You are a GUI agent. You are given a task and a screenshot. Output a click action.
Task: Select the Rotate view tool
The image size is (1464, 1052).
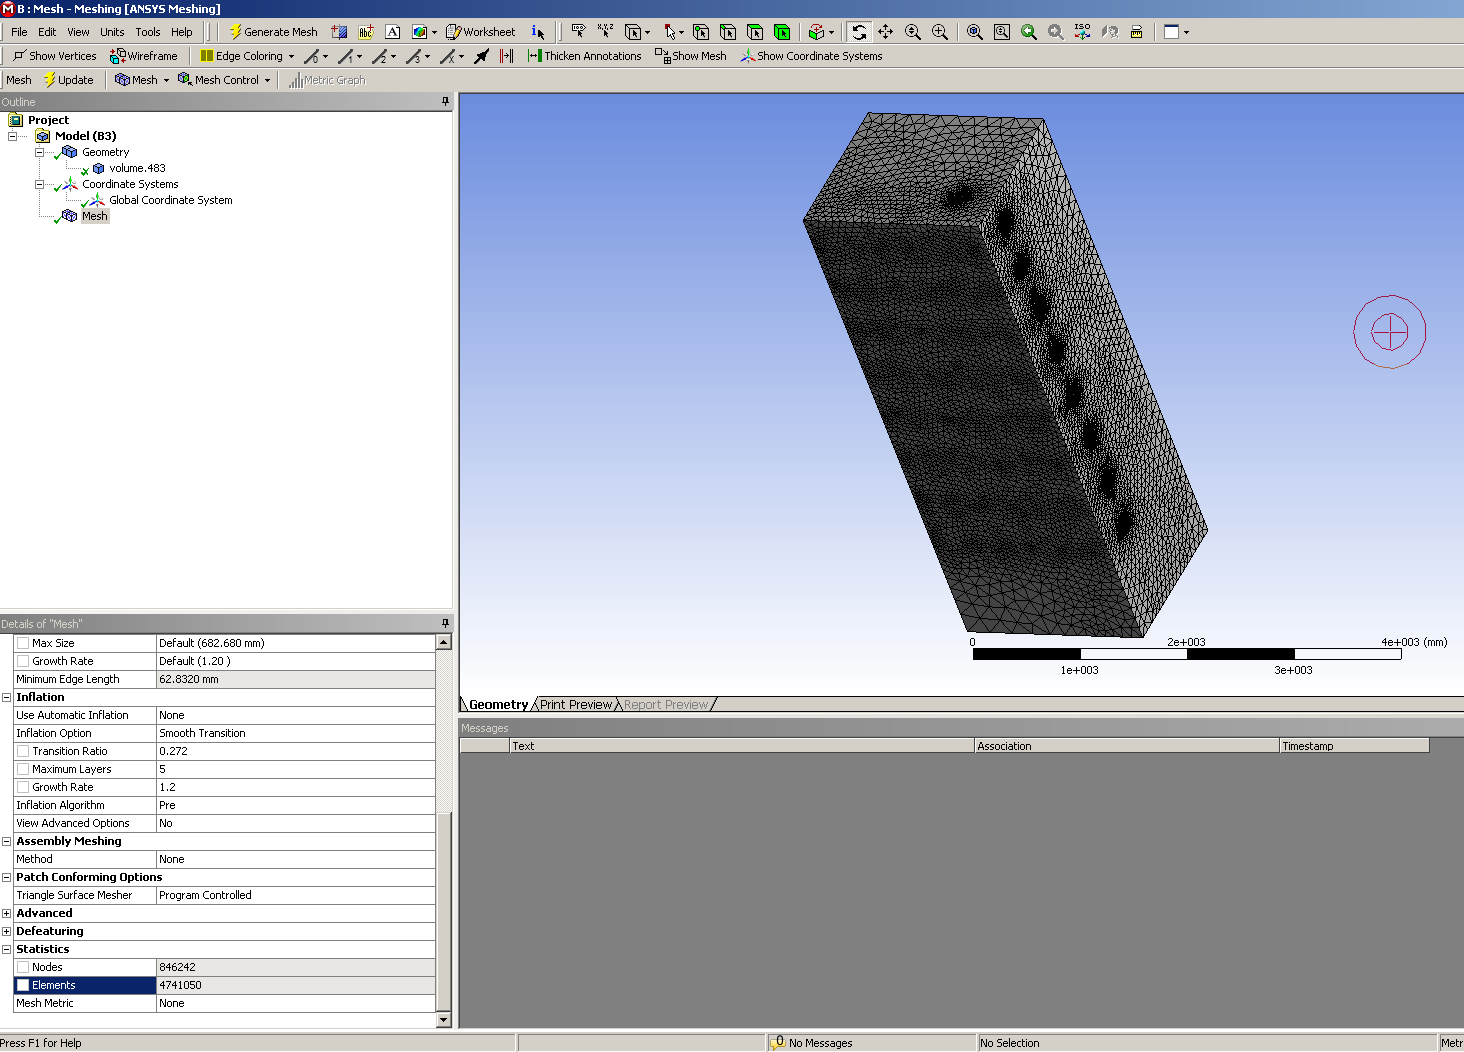tap(859, 32)
